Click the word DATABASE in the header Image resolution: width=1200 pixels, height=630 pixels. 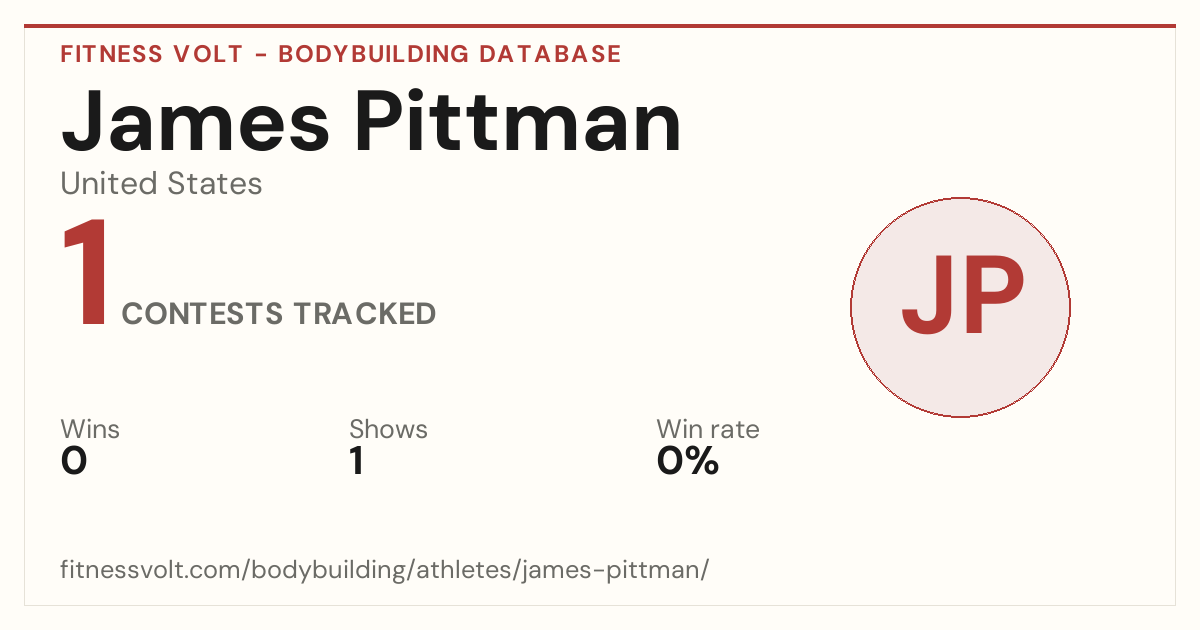(x=550, y=54)
